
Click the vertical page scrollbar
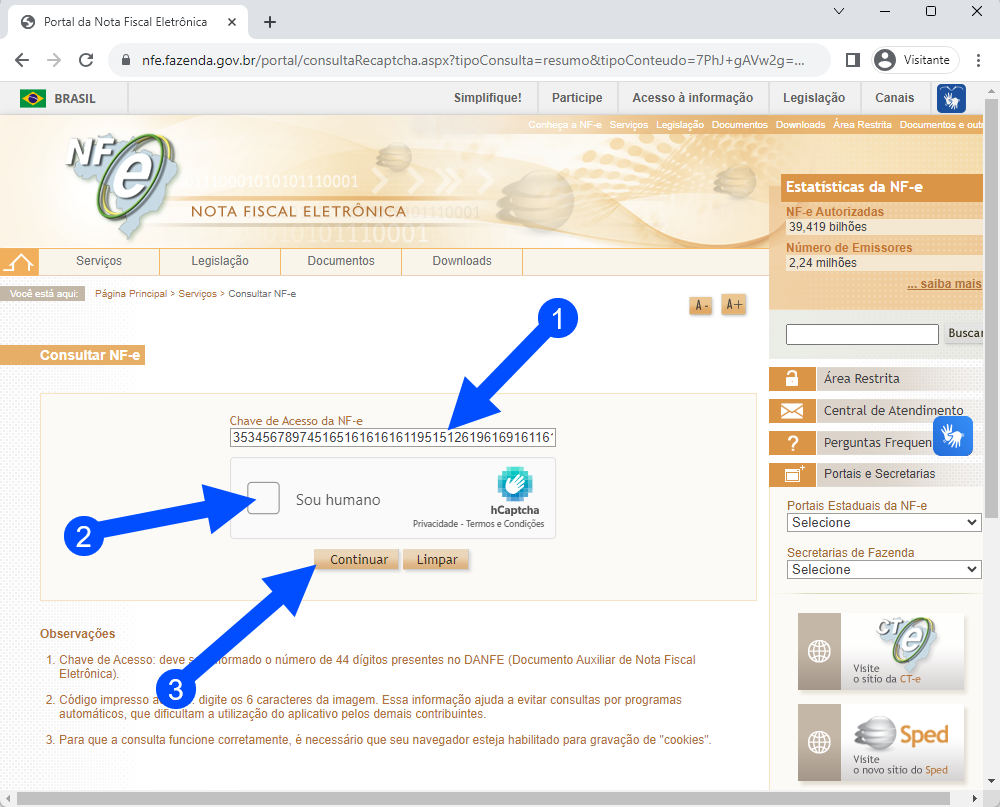pos(992,309)
